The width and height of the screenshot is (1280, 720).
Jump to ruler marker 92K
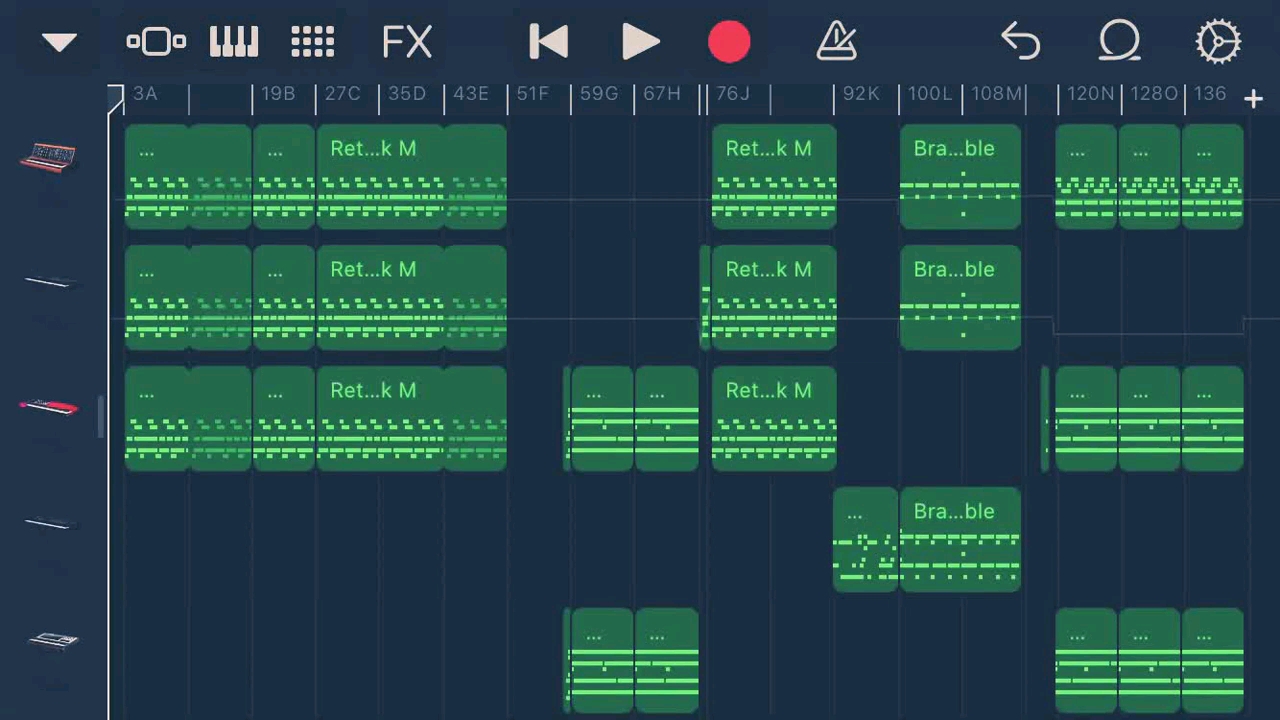[x=861, y=93]
